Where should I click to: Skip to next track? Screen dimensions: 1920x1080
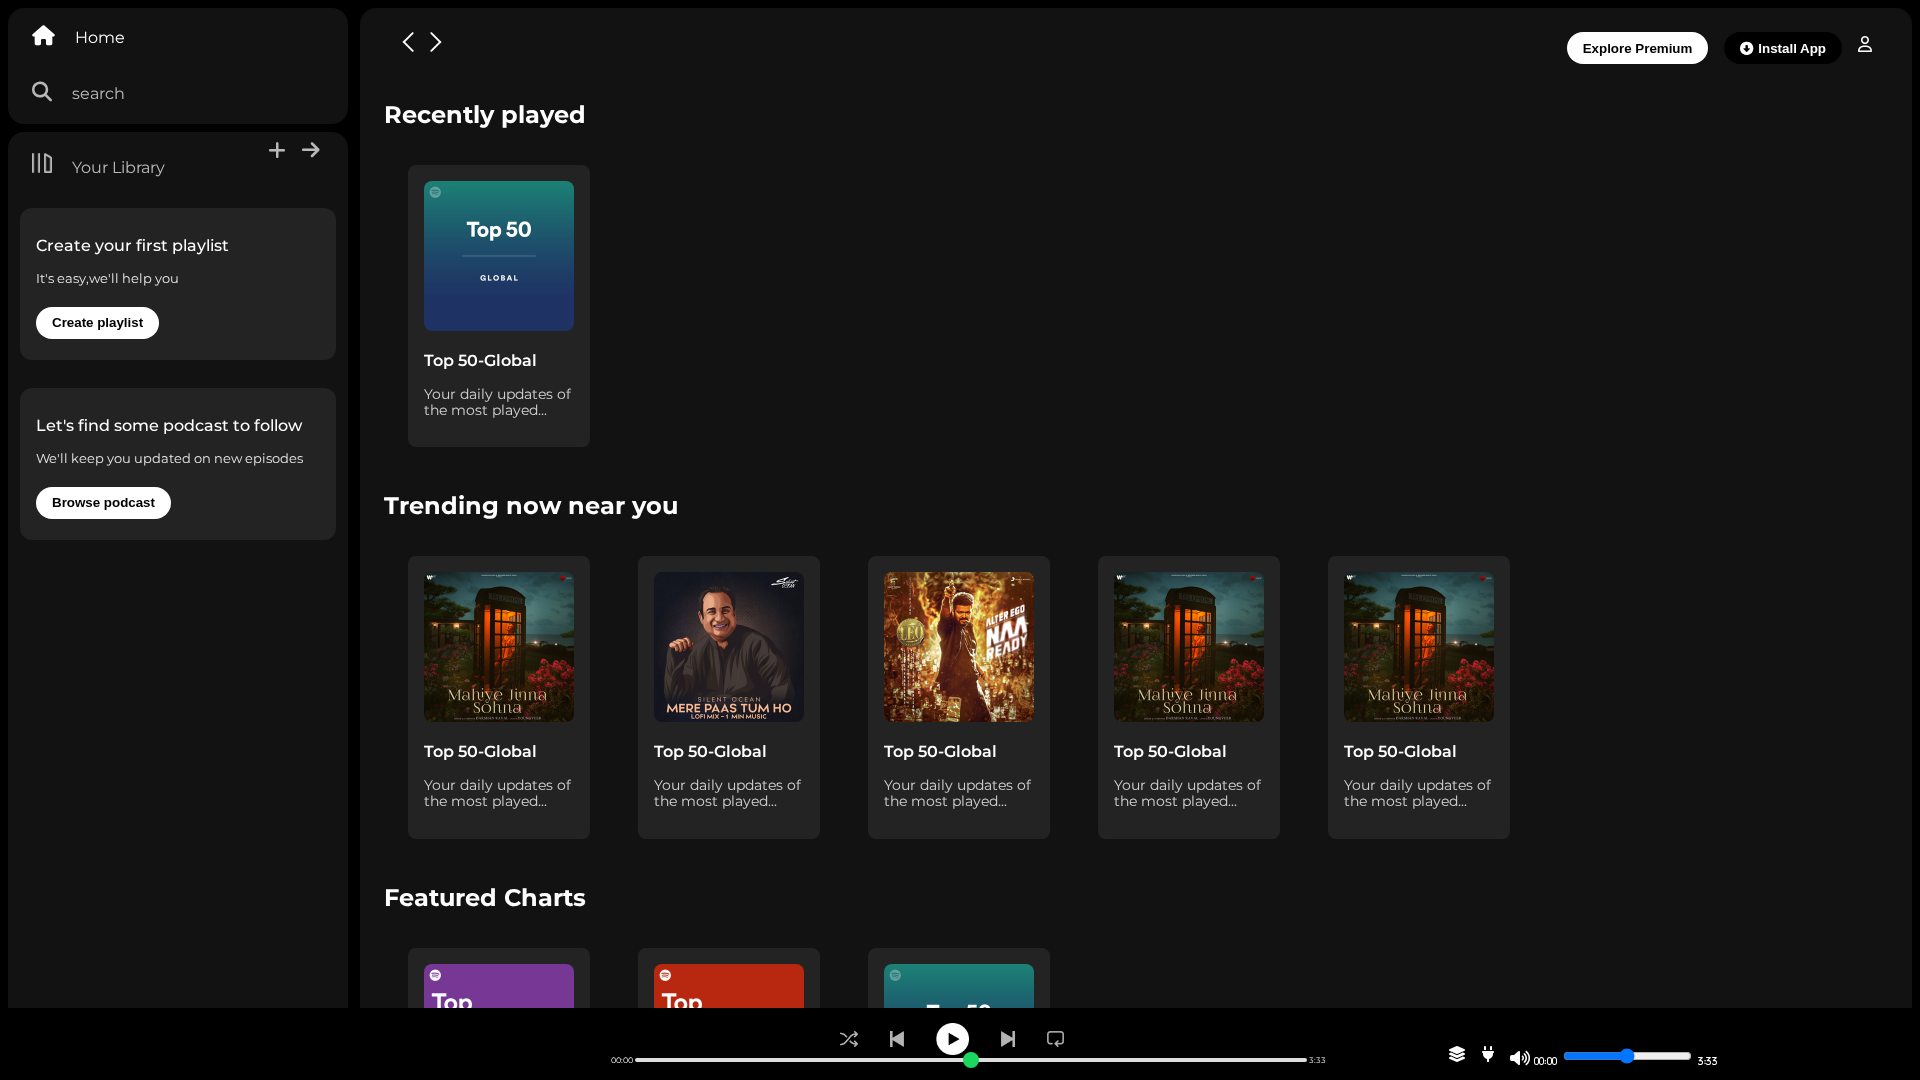(x=1008, y=1039)
